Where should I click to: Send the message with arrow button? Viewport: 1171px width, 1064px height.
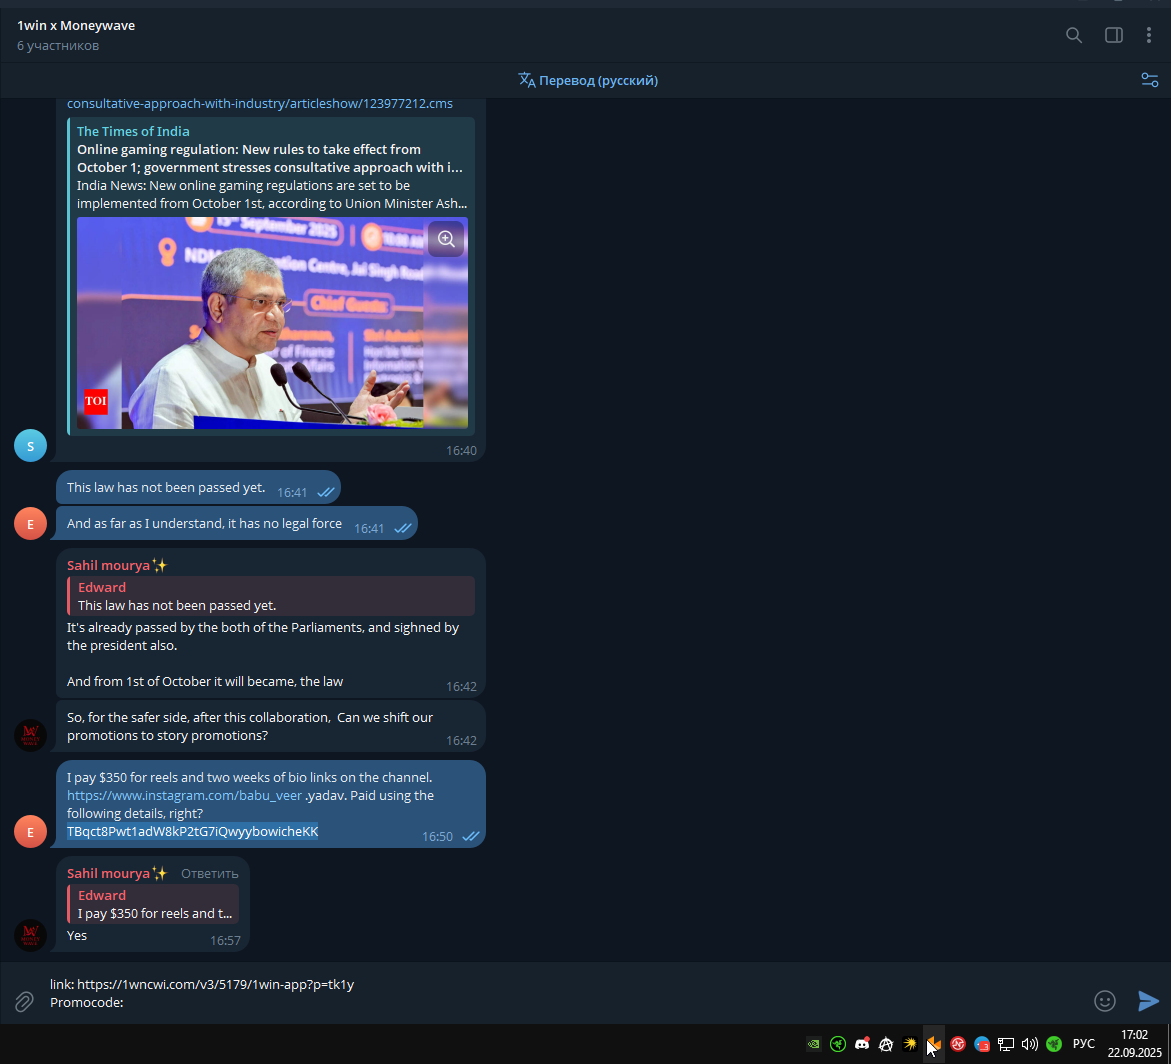[1148, 1001]
